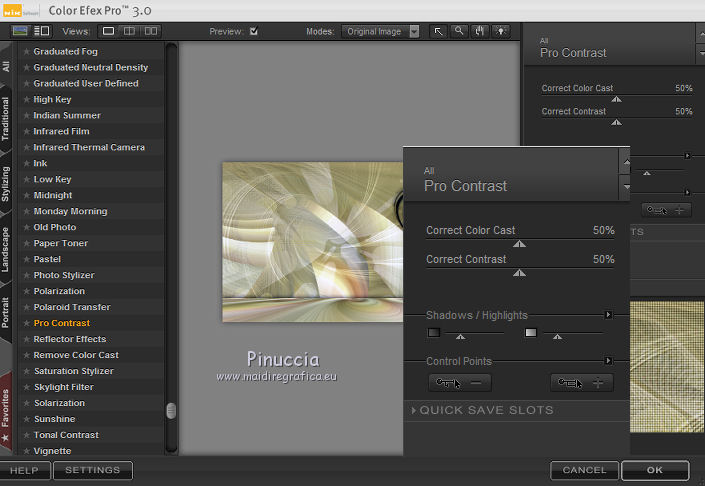The width and height of the screenshot is (705, 486).
Task: Click the shadows slider handle in enlarged panel
Action: pos(460,336)
